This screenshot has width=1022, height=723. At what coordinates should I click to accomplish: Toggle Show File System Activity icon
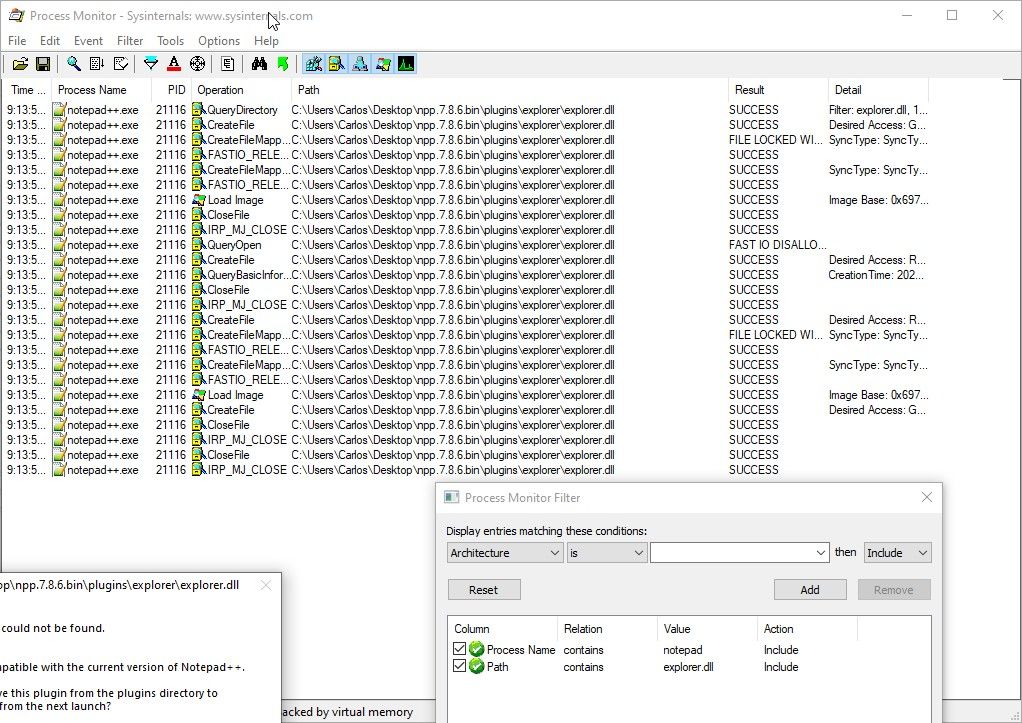pos(337,64)
